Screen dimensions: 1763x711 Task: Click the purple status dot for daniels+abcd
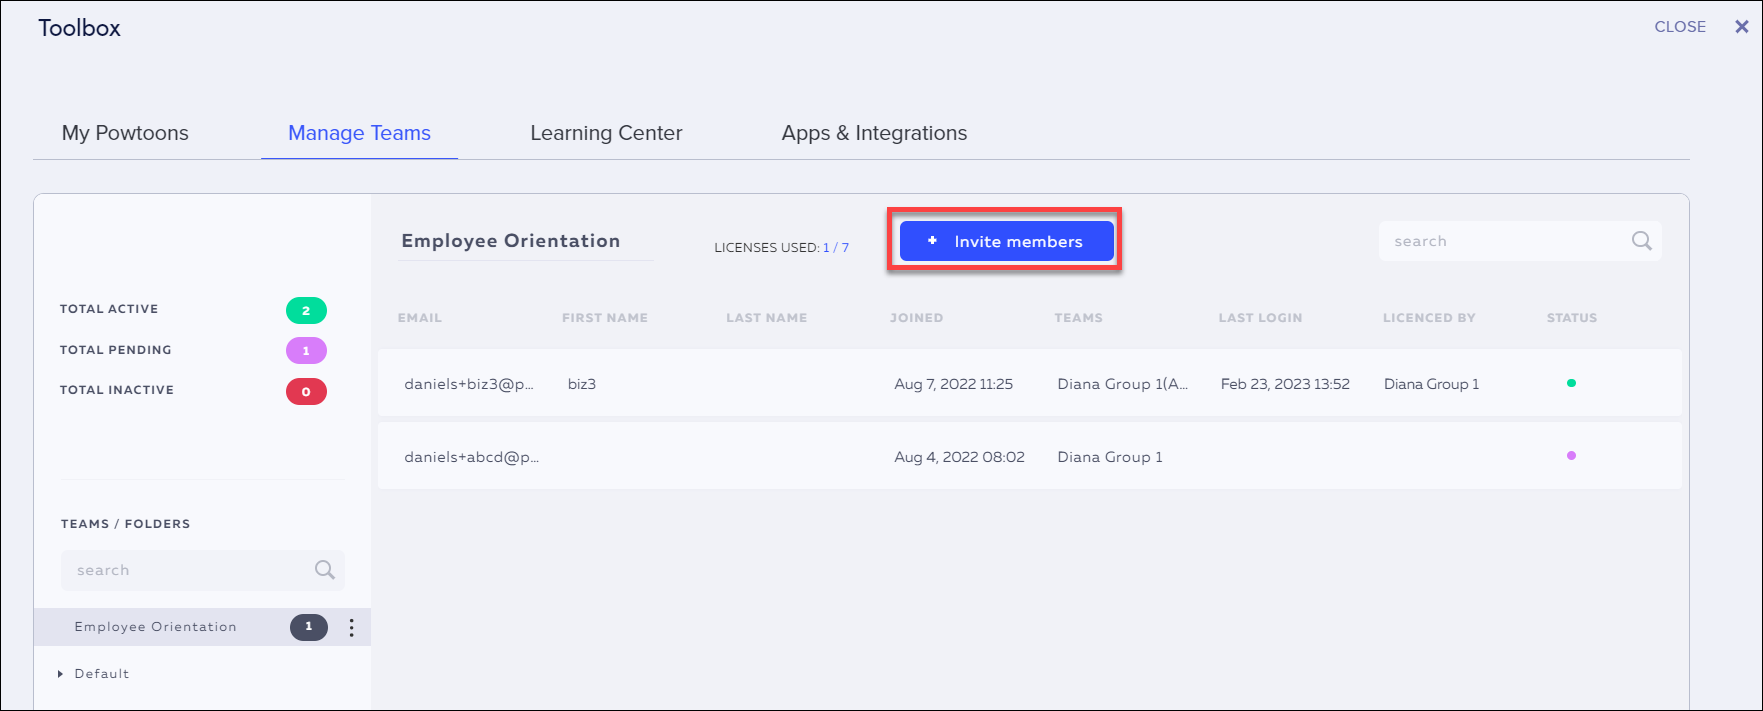tap(1571, 456)
